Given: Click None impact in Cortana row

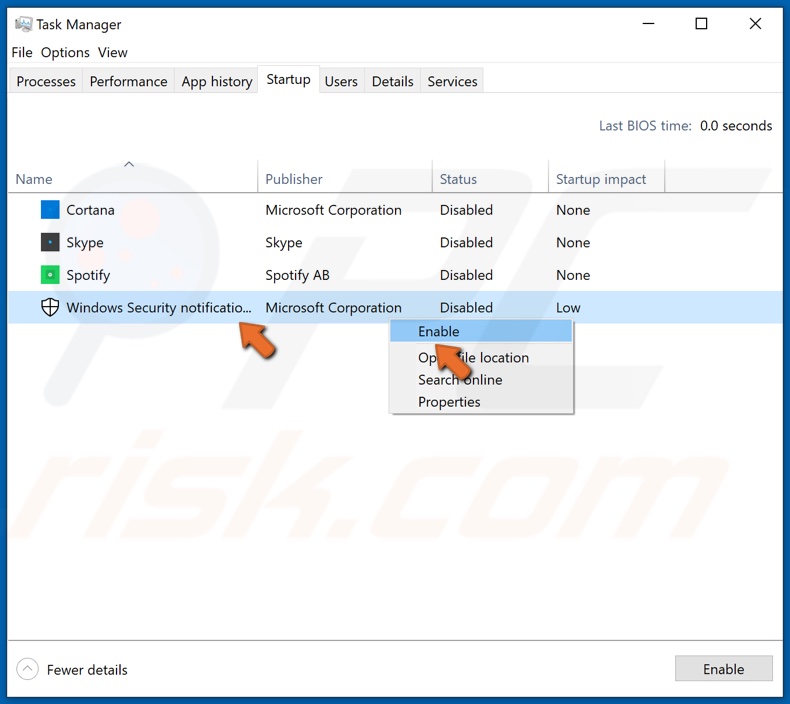Looking at the screenshot, I should pyautogui.click(x=573, y=210).
